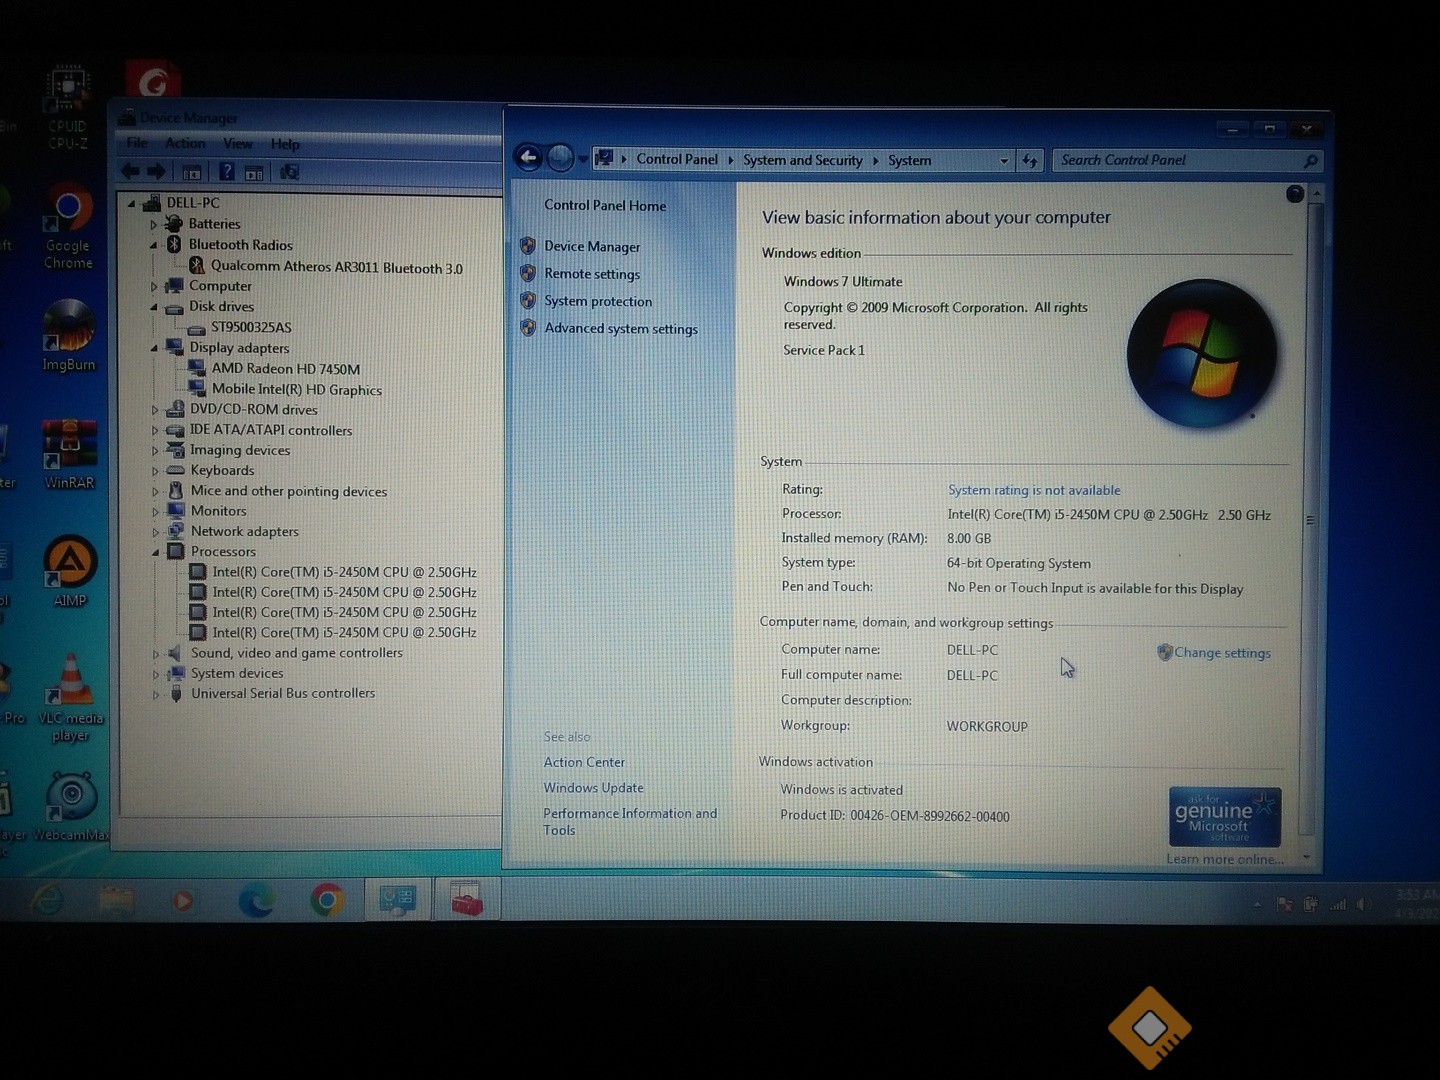Open the address bar history dropdown
This screenshot has height=1080, width=1440.
click(1004, 160)
